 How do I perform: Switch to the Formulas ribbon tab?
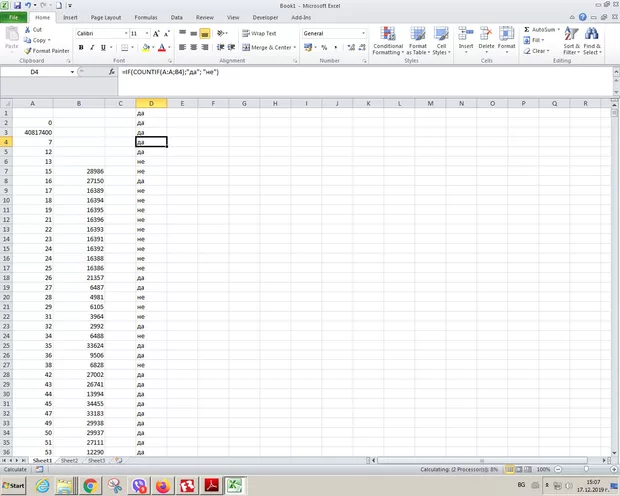(x=145, y=17)
